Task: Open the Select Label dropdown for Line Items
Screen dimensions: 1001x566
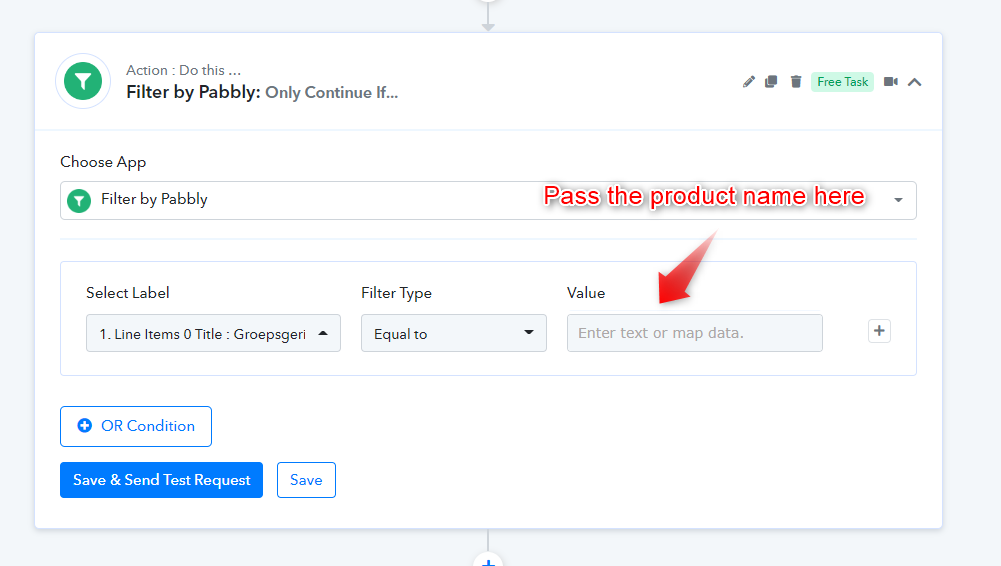Action: (x=213, y=333)
